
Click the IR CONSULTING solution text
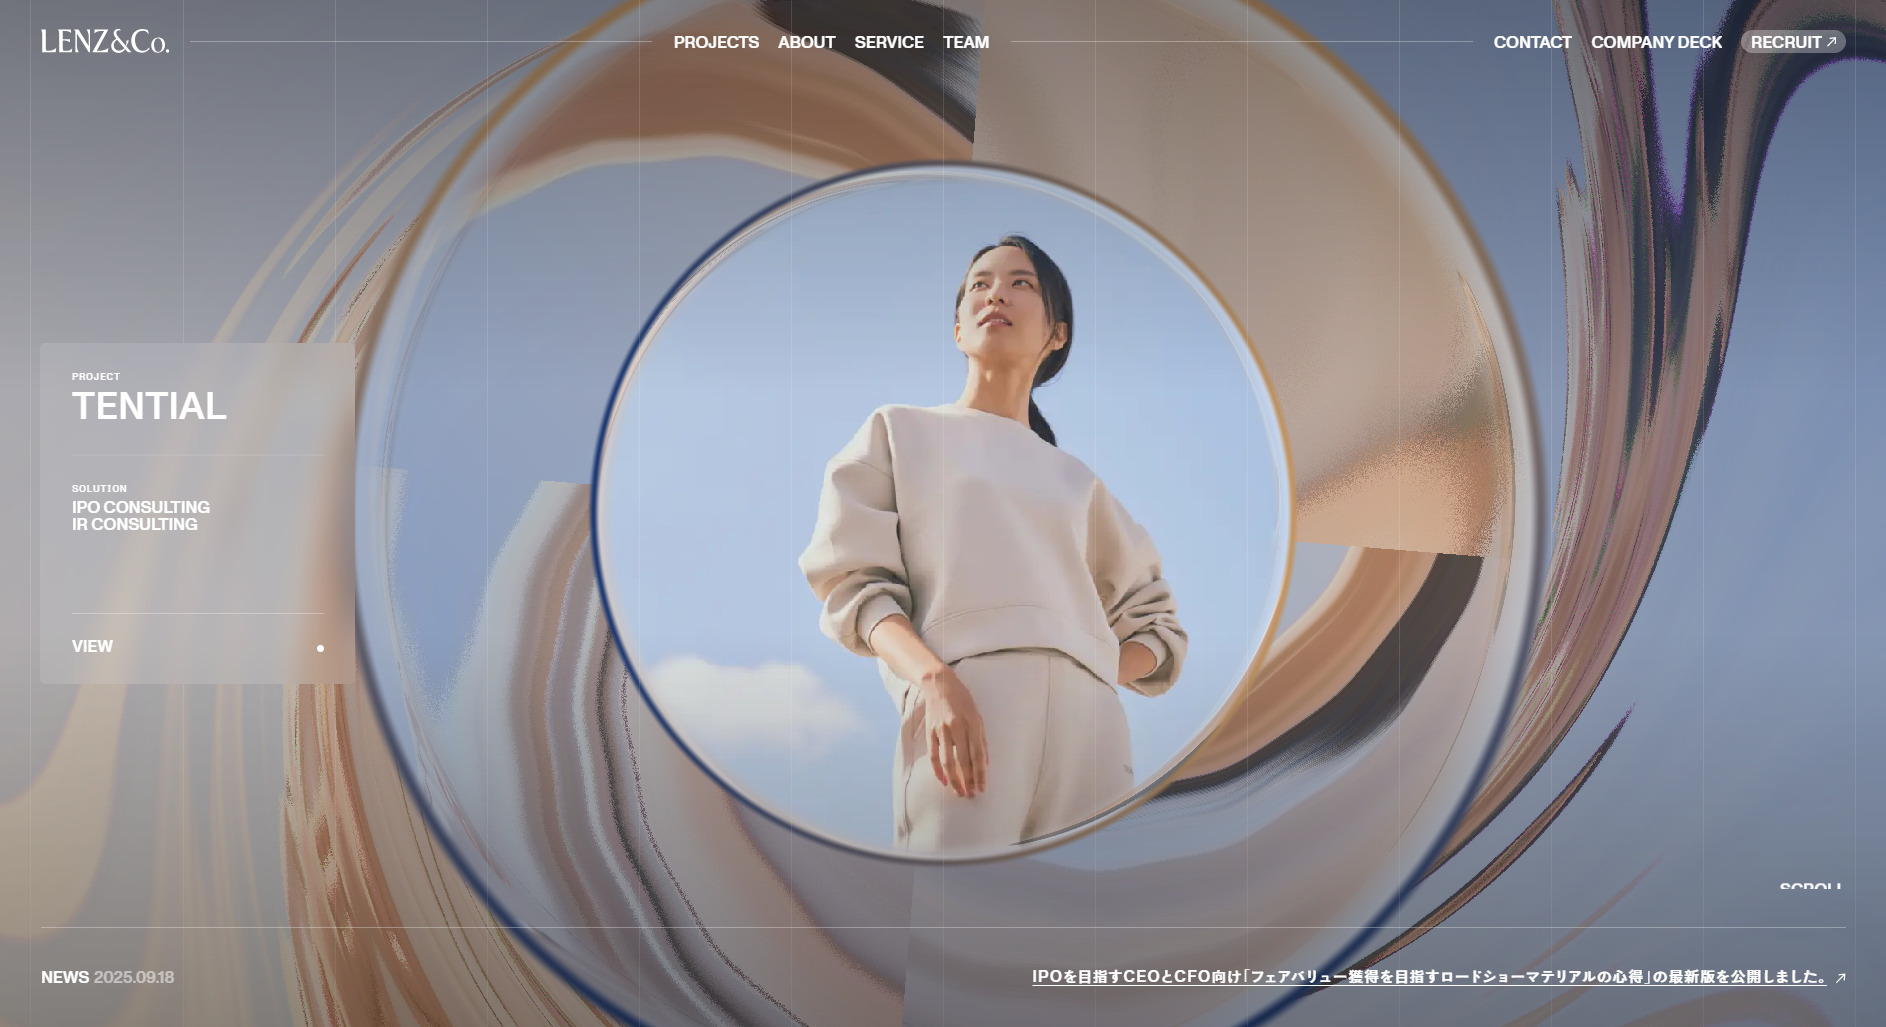coord(135,525)
